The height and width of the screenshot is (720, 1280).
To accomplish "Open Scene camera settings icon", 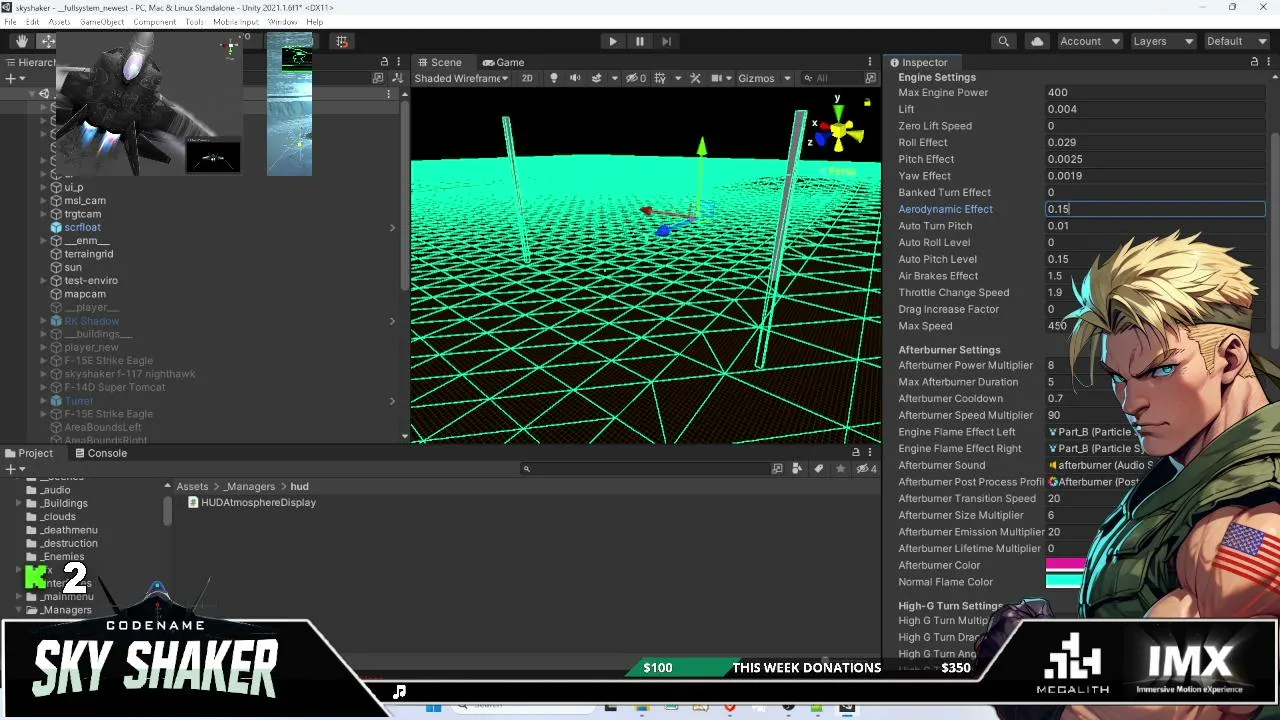I will [x=719, y=78].
